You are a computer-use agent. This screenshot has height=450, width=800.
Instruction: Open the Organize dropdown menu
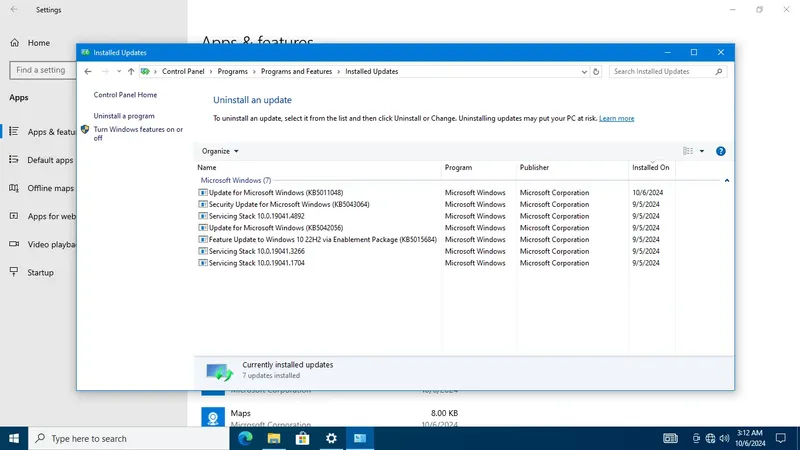click(x=220, y=151)
